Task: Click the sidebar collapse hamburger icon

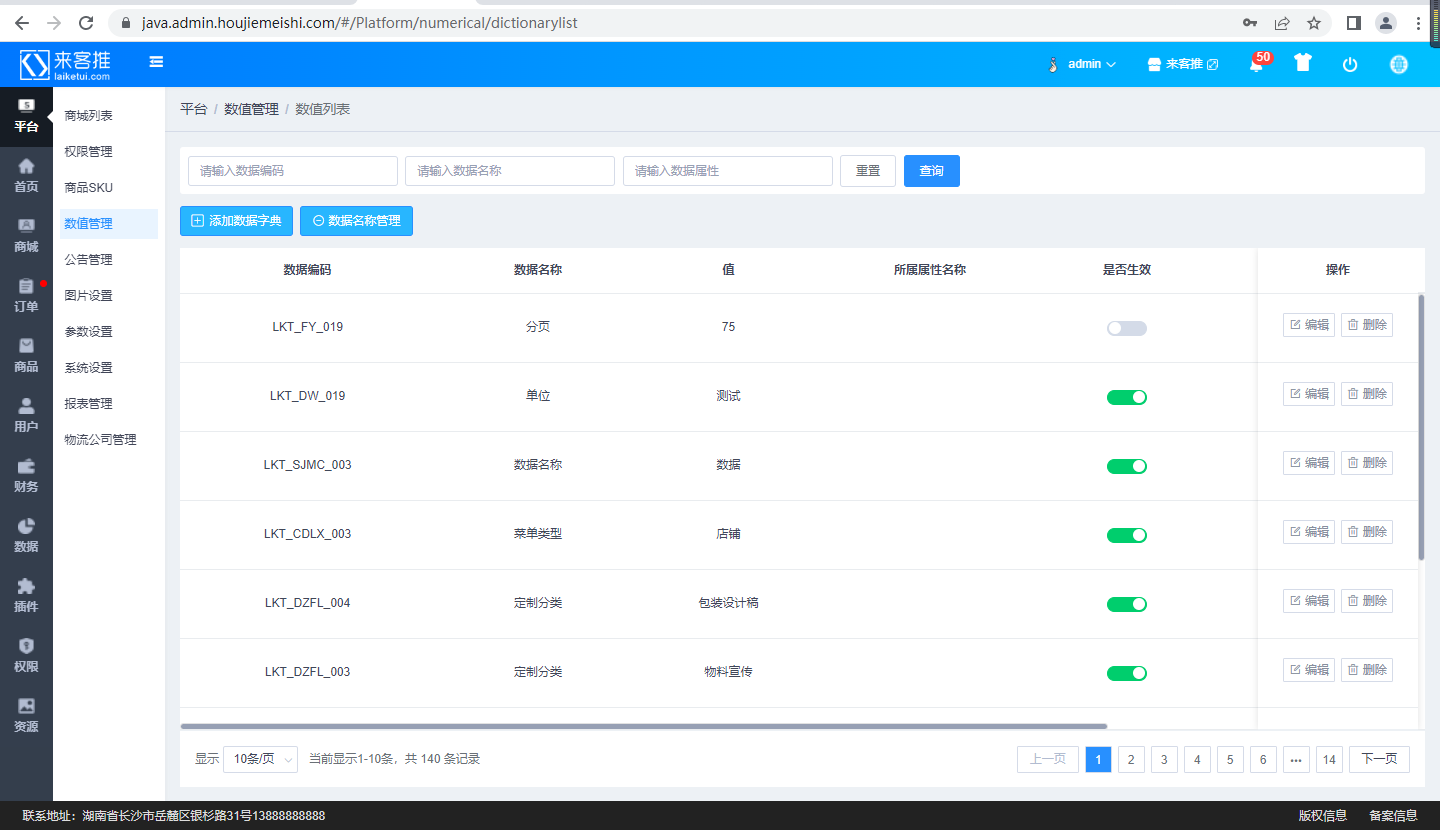Action: [x=156, y=62]
